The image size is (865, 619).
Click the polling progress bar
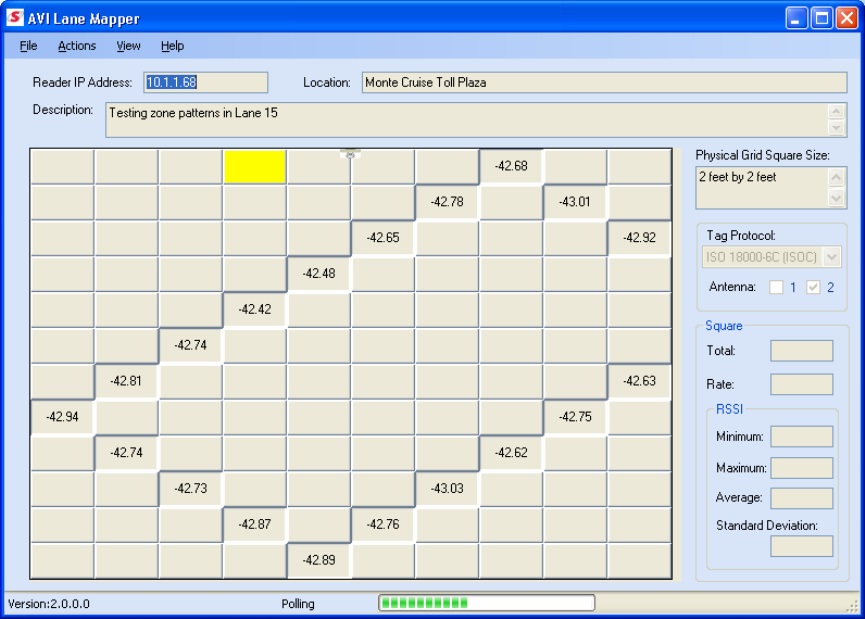(x=487, y=602)
